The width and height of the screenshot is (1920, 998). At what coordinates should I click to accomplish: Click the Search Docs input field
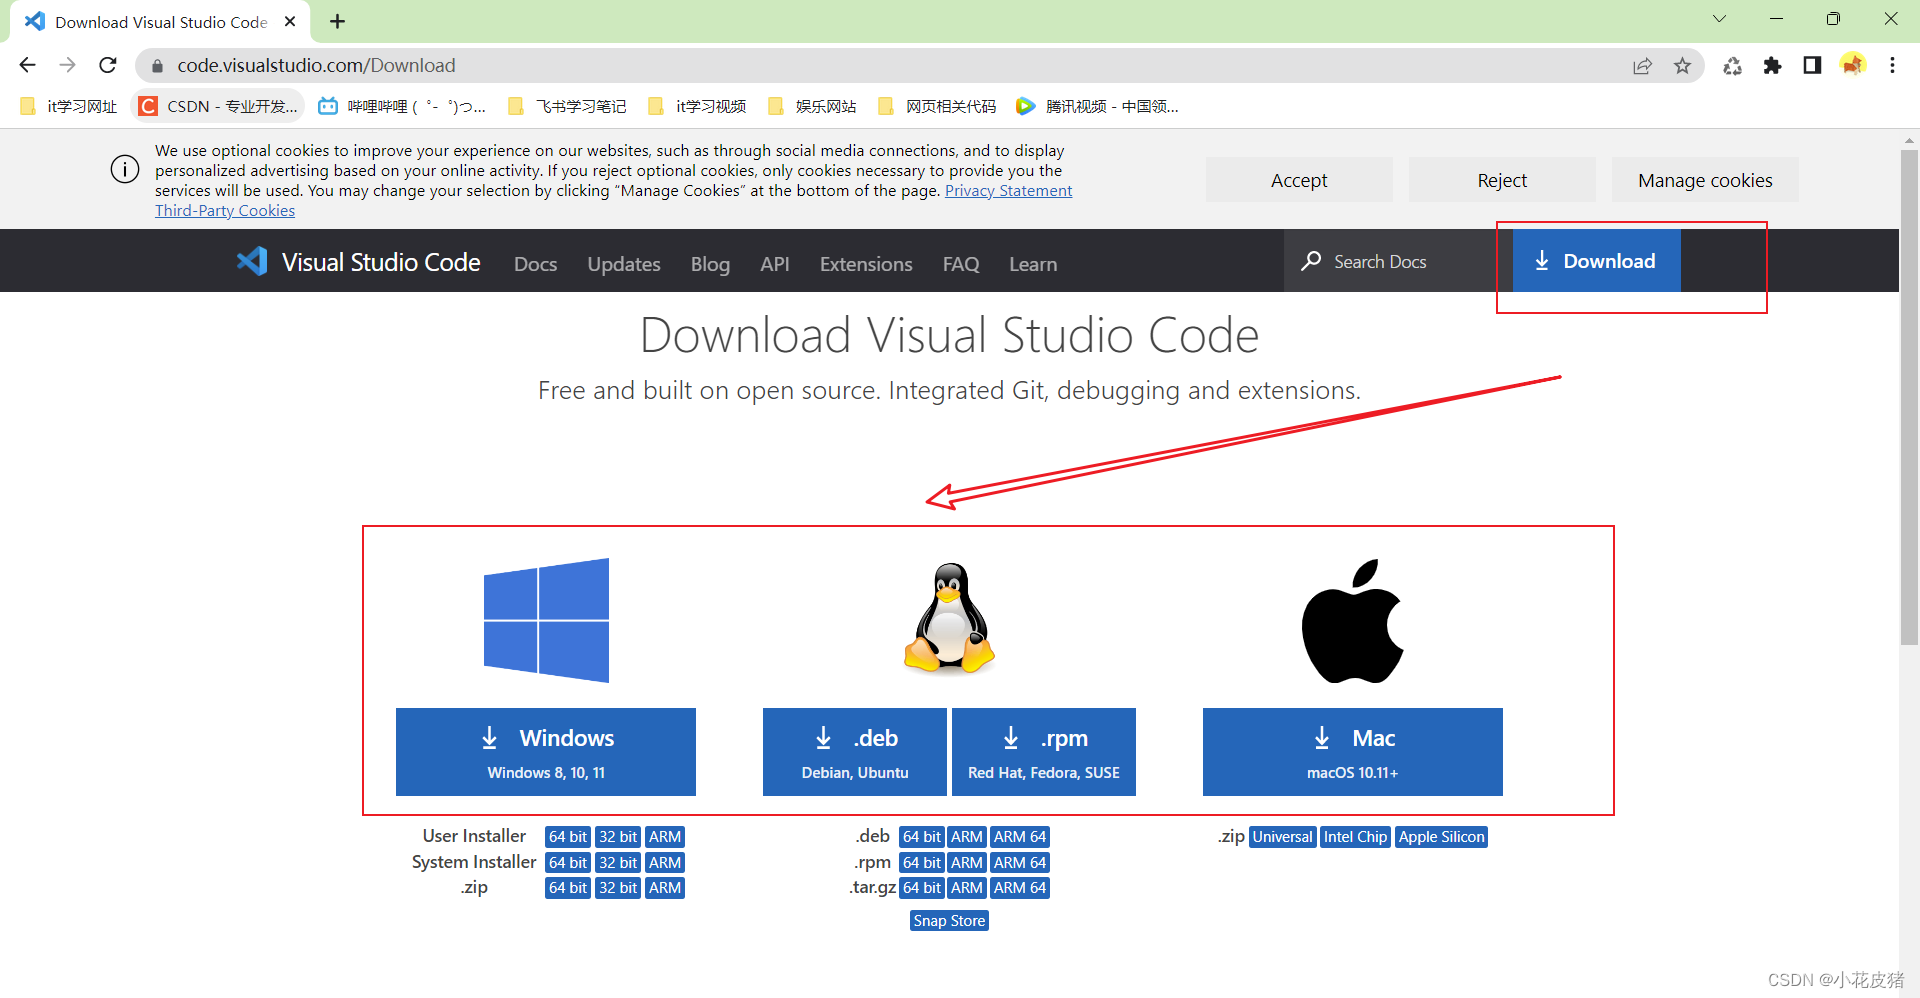pyautogui.click(x=1398, y=261)
